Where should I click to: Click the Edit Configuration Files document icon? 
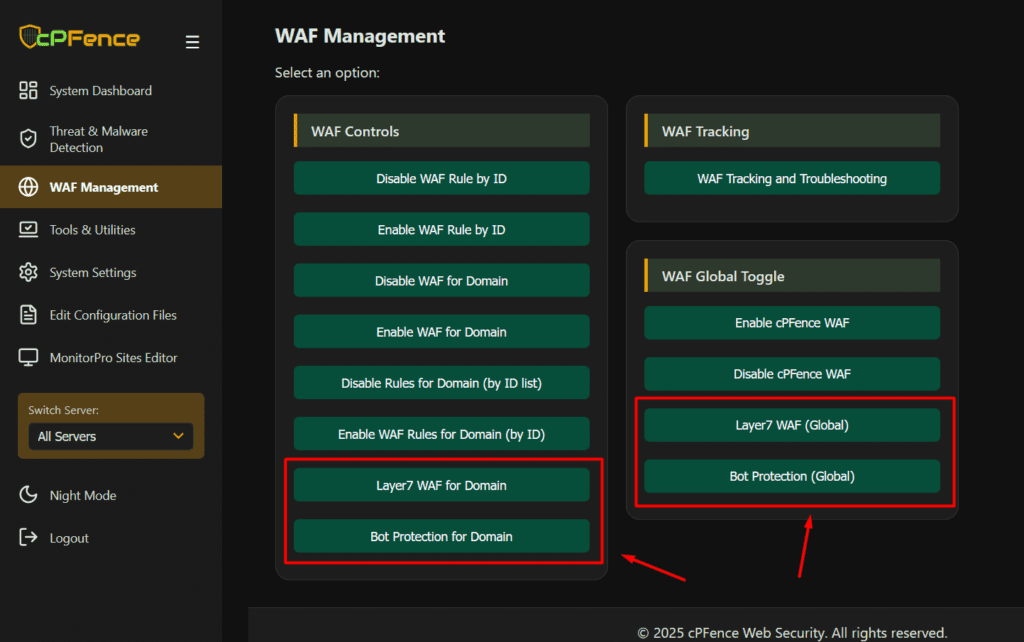point(28,314)
